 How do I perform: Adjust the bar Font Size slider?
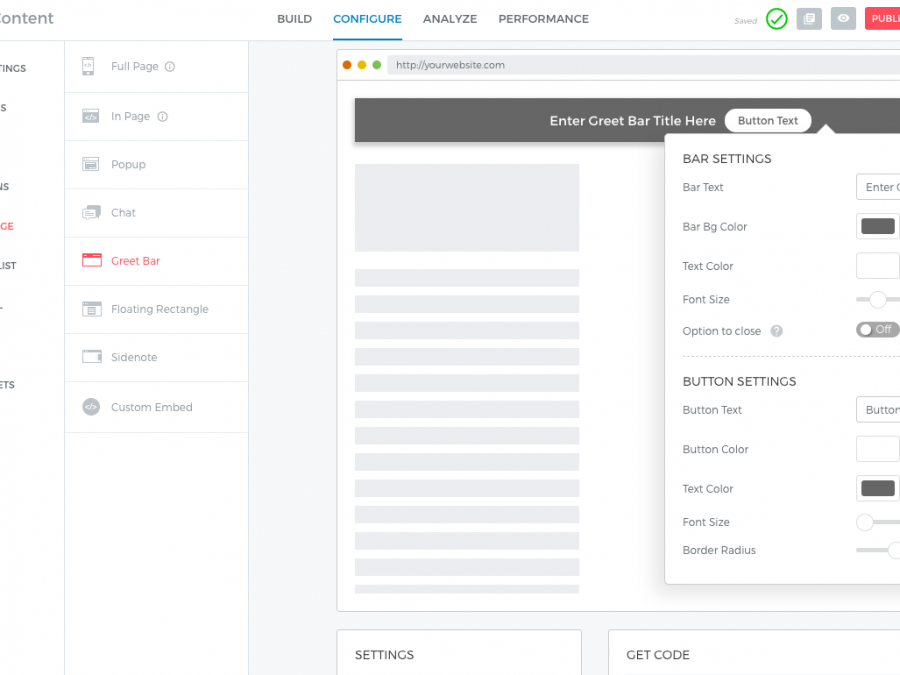tap(877, 299)
